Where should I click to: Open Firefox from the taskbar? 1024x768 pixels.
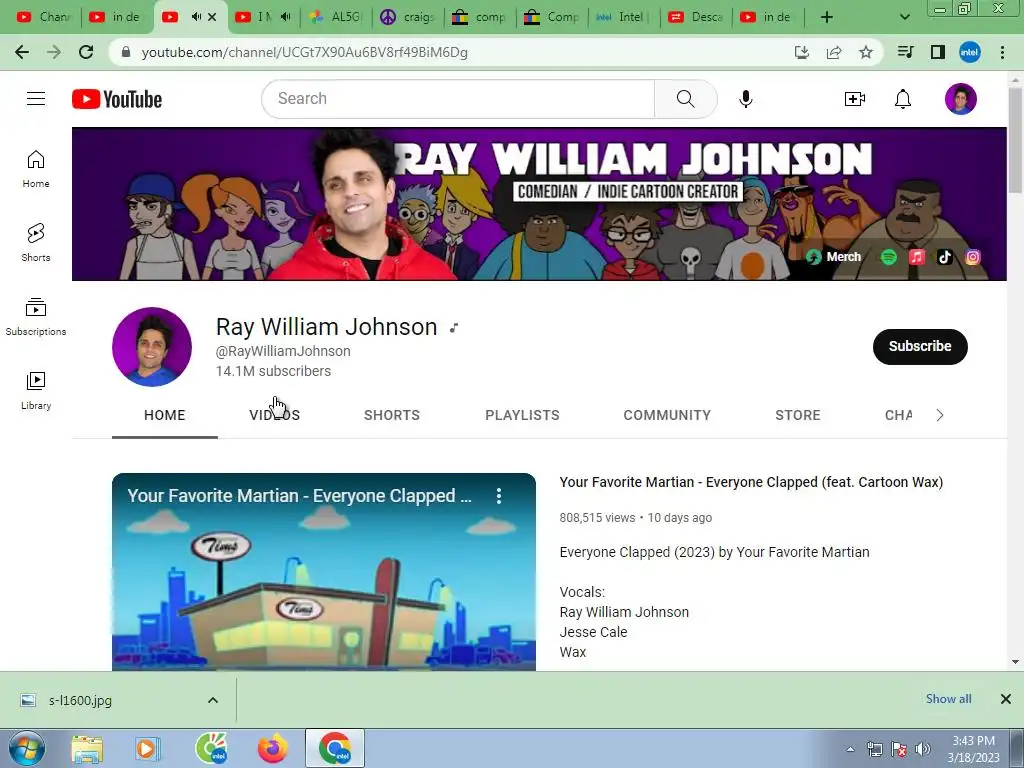(272, 748)
